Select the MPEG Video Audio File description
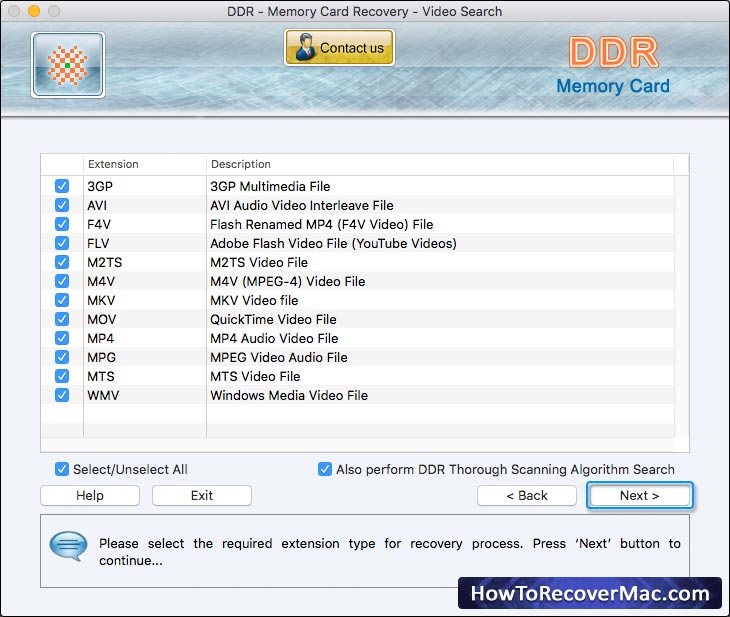Viewport: 730px width, 617px height. 279,358
